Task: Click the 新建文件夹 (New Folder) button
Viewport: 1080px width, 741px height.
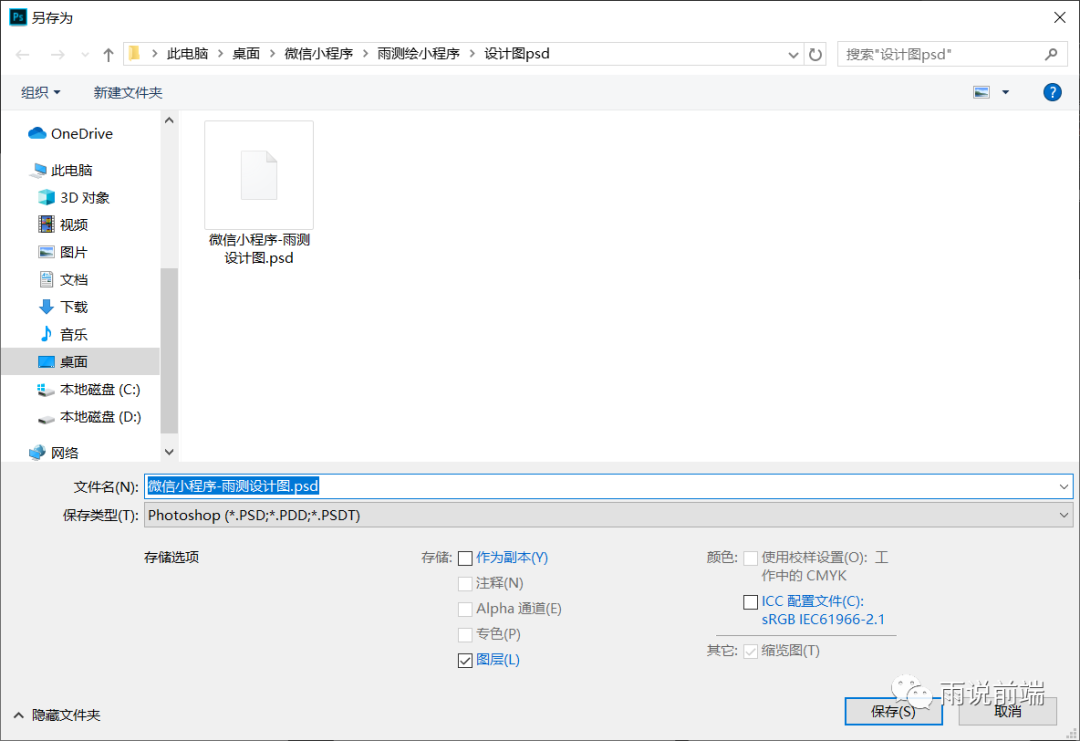Action: coord(128,91)
